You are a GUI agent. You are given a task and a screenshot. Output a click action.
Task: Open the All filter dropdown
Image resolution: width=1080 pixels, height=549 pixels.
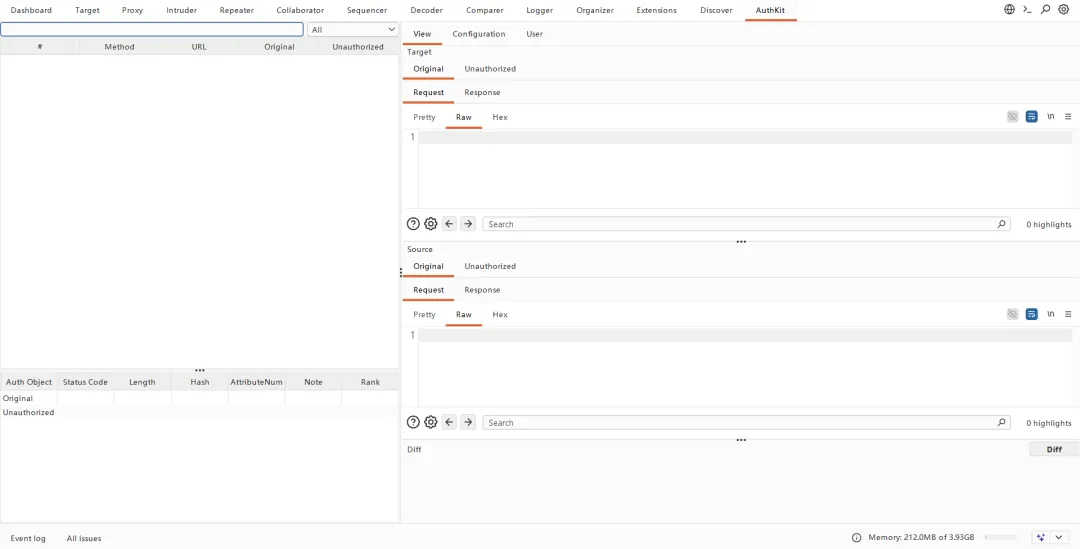pos(353,30)
